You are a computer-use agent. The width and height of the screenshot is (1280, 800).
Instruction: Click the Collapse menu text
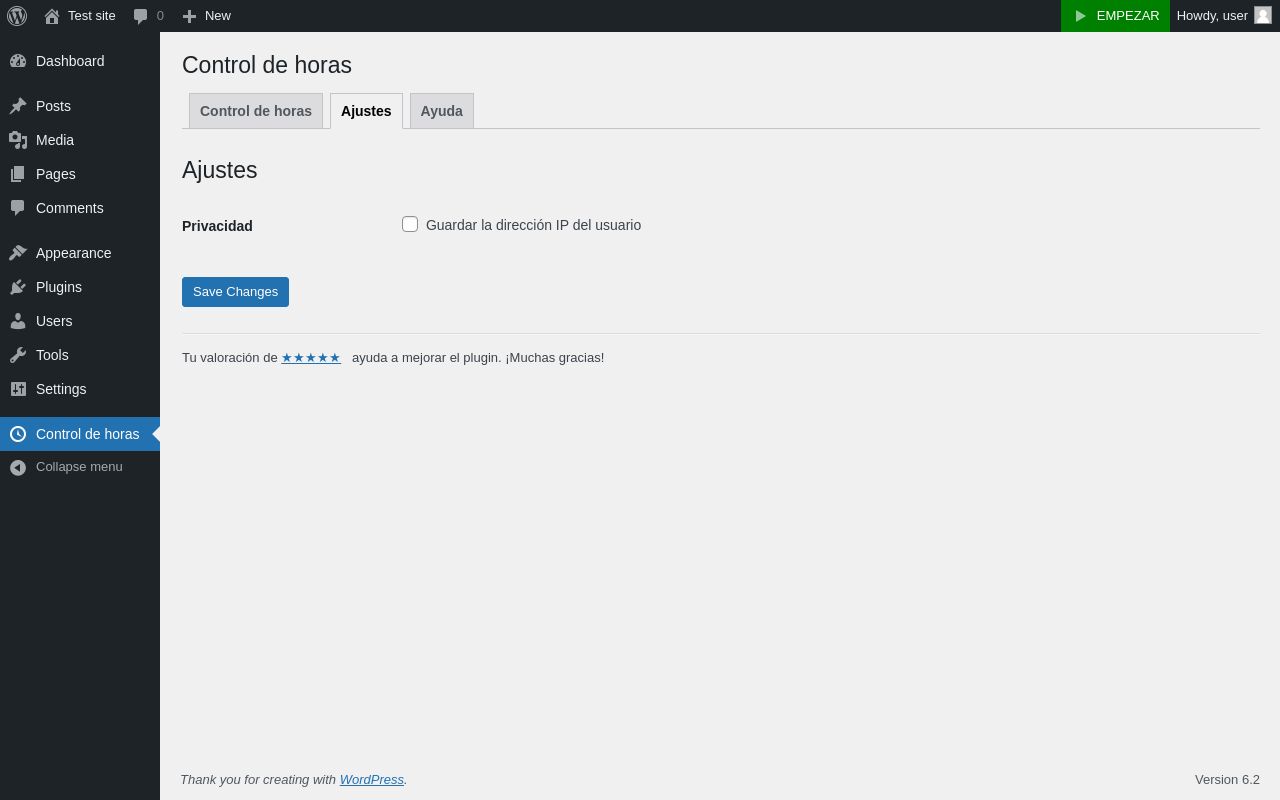pos(79,467)
